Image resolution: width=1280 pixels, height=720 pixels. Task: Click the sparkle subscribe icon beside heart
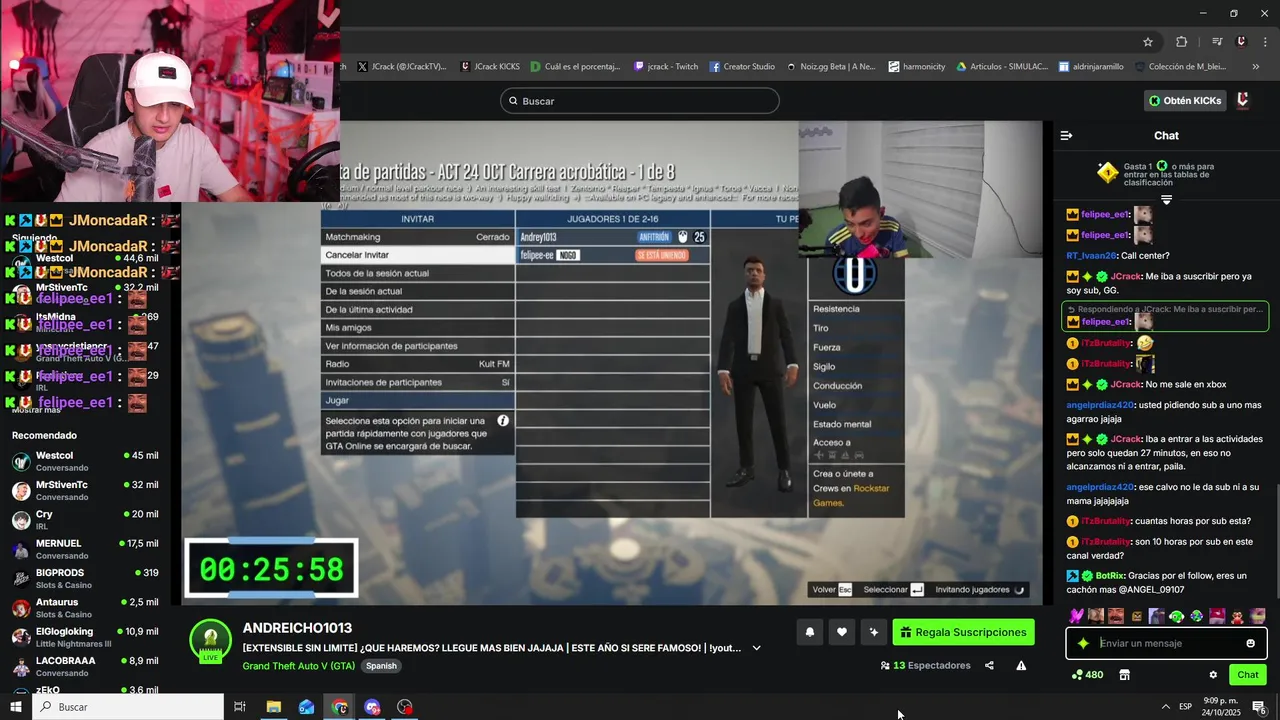(874, 632)
